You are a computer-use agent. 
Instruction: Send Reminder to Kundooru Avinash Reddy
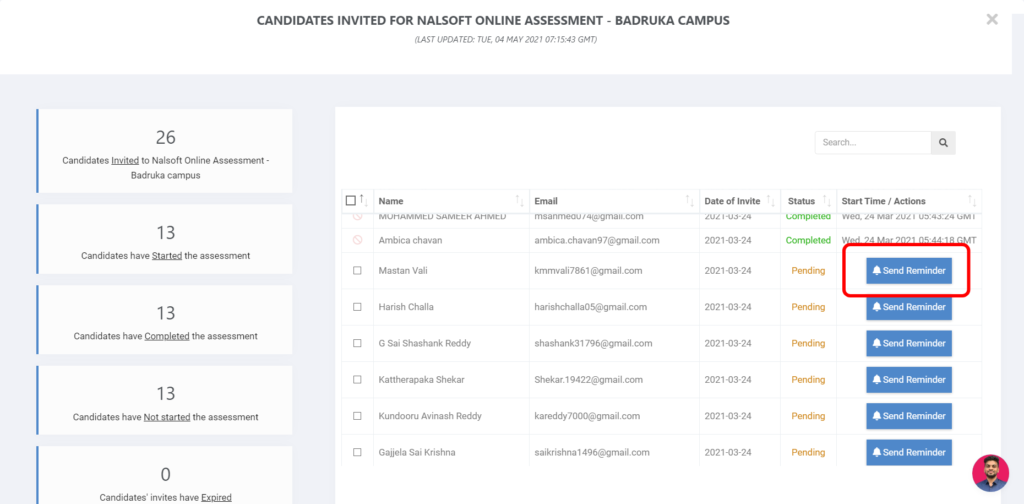pos(909,416)
